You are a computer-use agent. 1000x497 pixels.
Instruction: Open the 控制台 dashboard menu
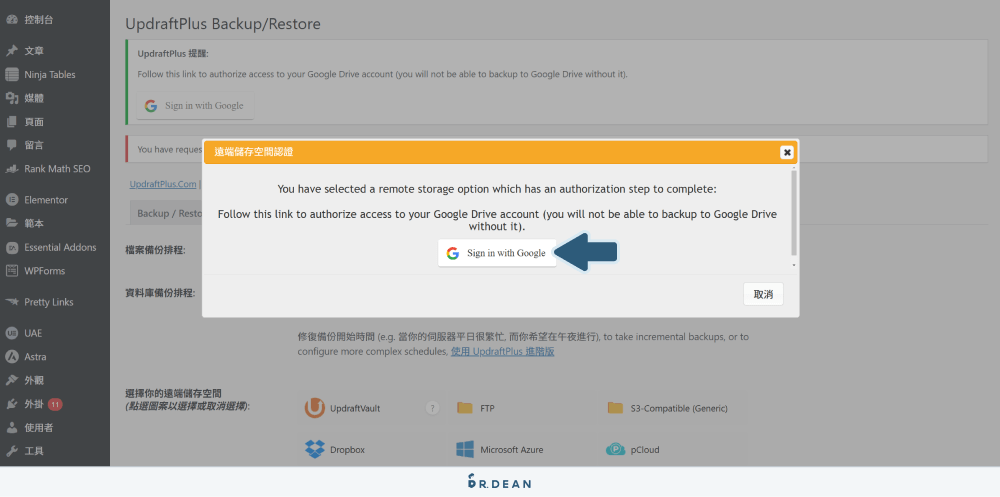[38, 20]
